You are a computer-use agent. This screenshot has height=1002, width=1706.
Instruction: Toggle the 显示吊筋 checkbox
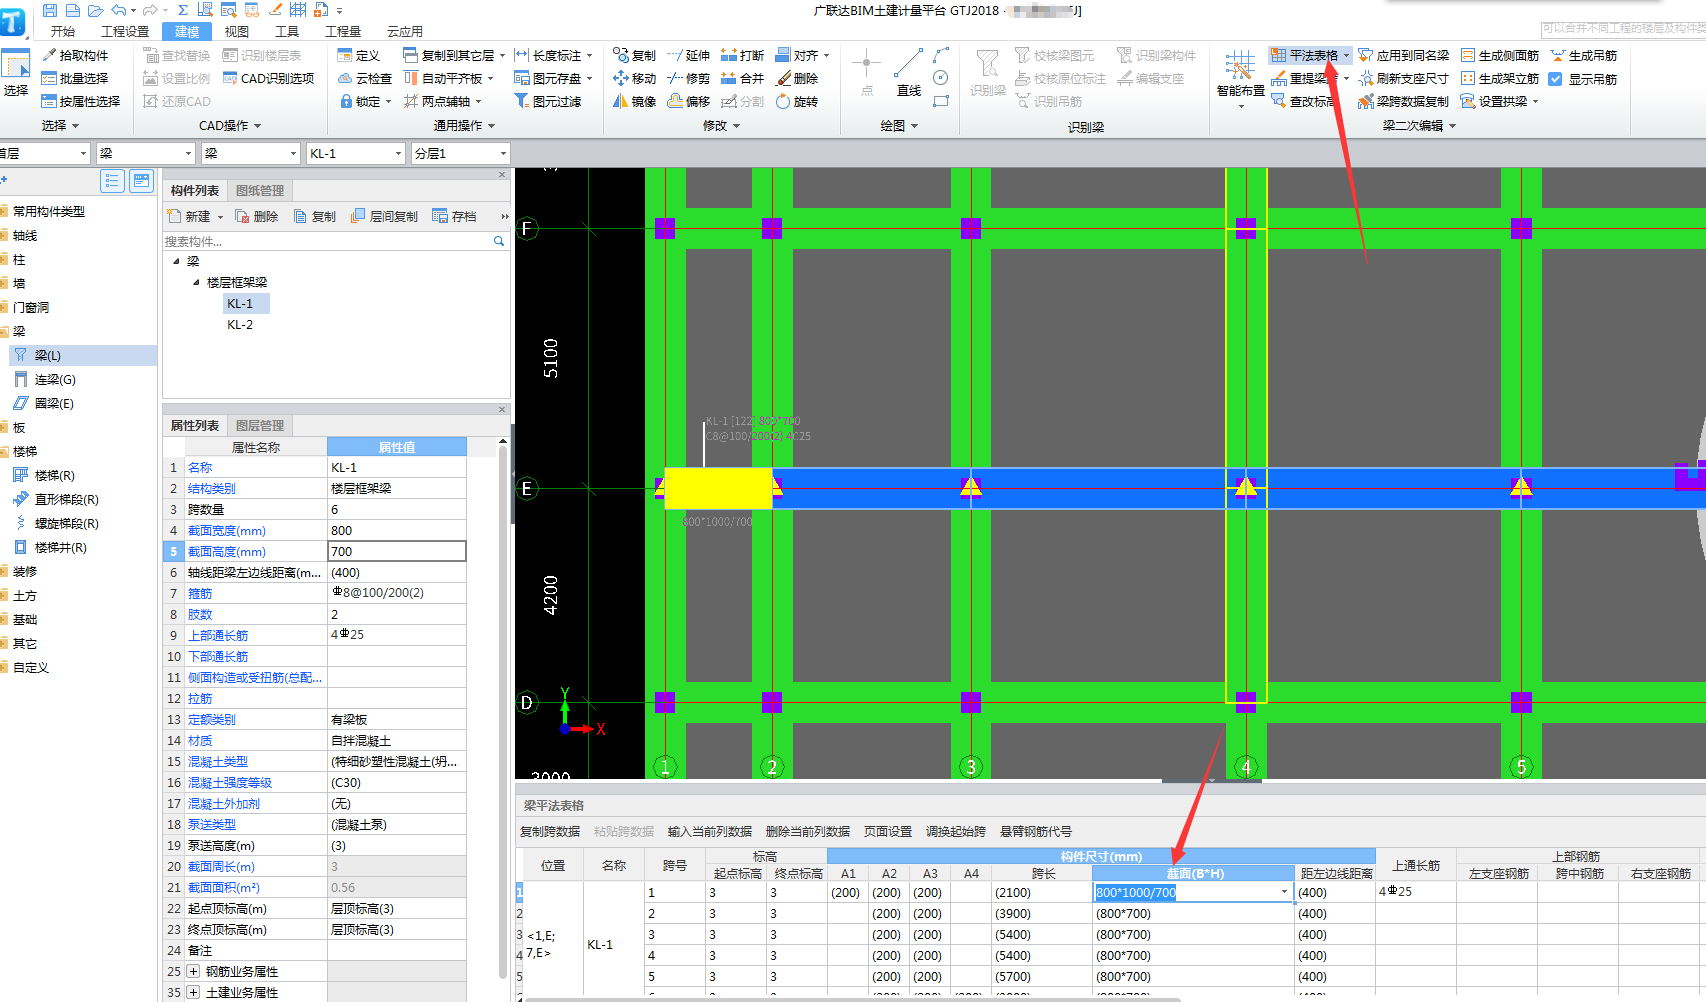click(x=1555, y=79)
